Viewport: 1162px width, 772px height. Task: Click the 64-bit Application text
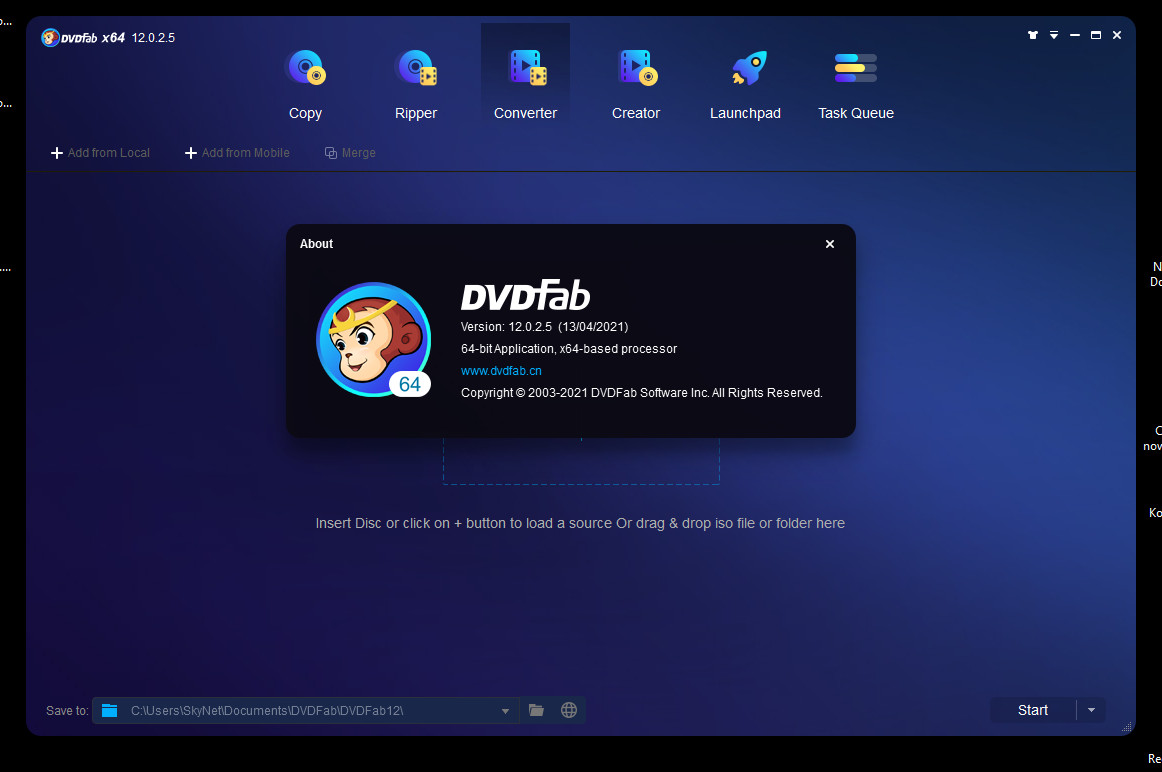click(x=569, y=349)
